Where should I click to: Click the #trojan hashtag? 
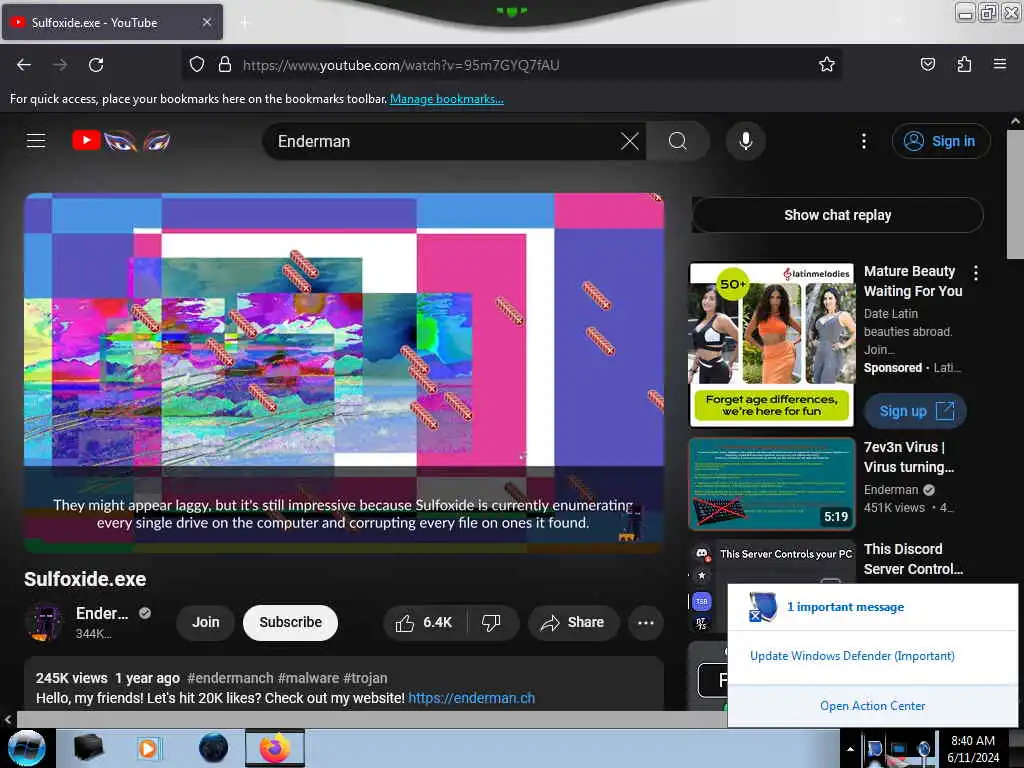pyautogui.click(x=365, y=678)
